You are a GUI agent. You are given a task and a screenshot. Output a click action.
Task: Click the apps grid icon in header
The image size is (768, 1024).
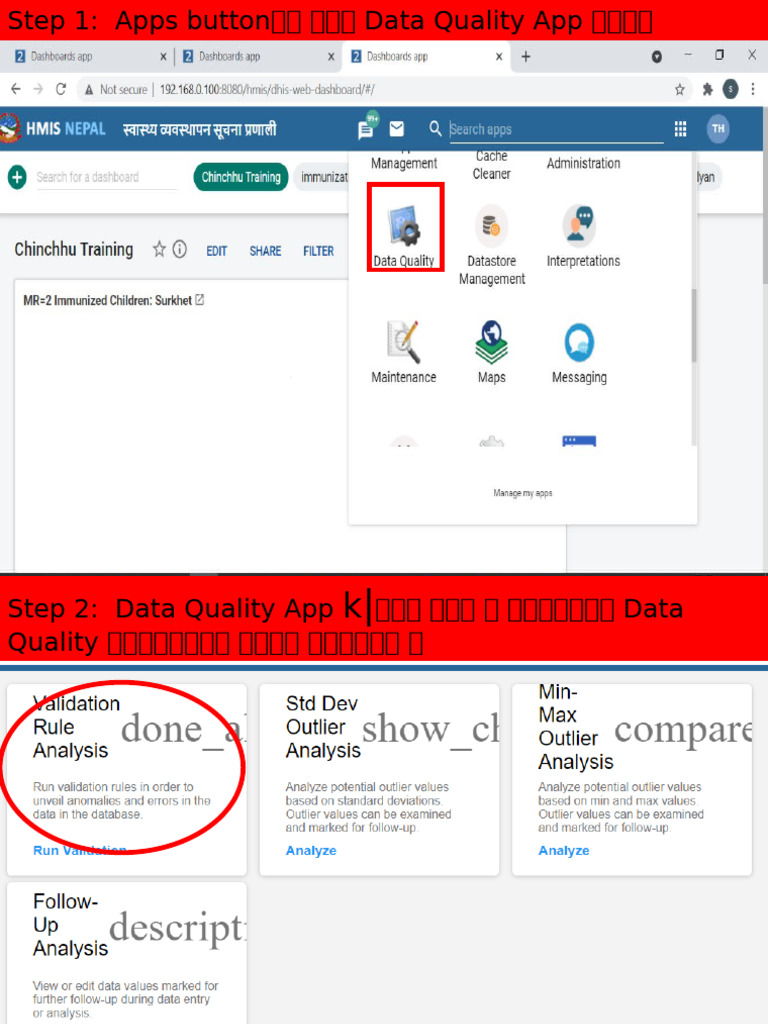680,129
